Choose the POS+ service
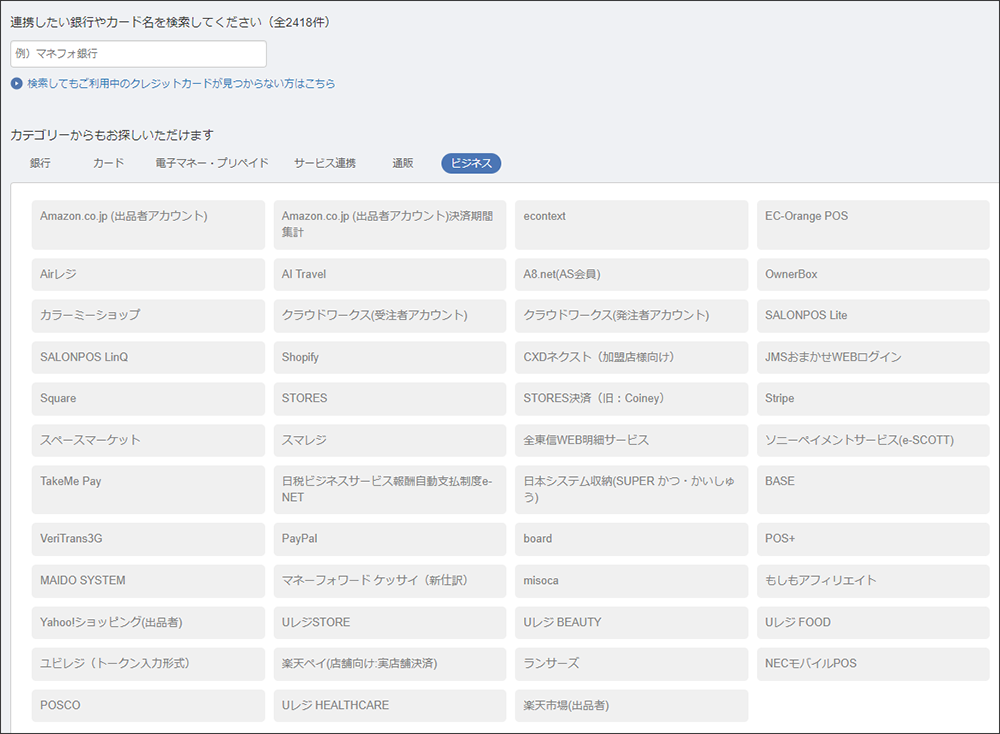Viewport: 1000px width, 734px height. [873, 539]
